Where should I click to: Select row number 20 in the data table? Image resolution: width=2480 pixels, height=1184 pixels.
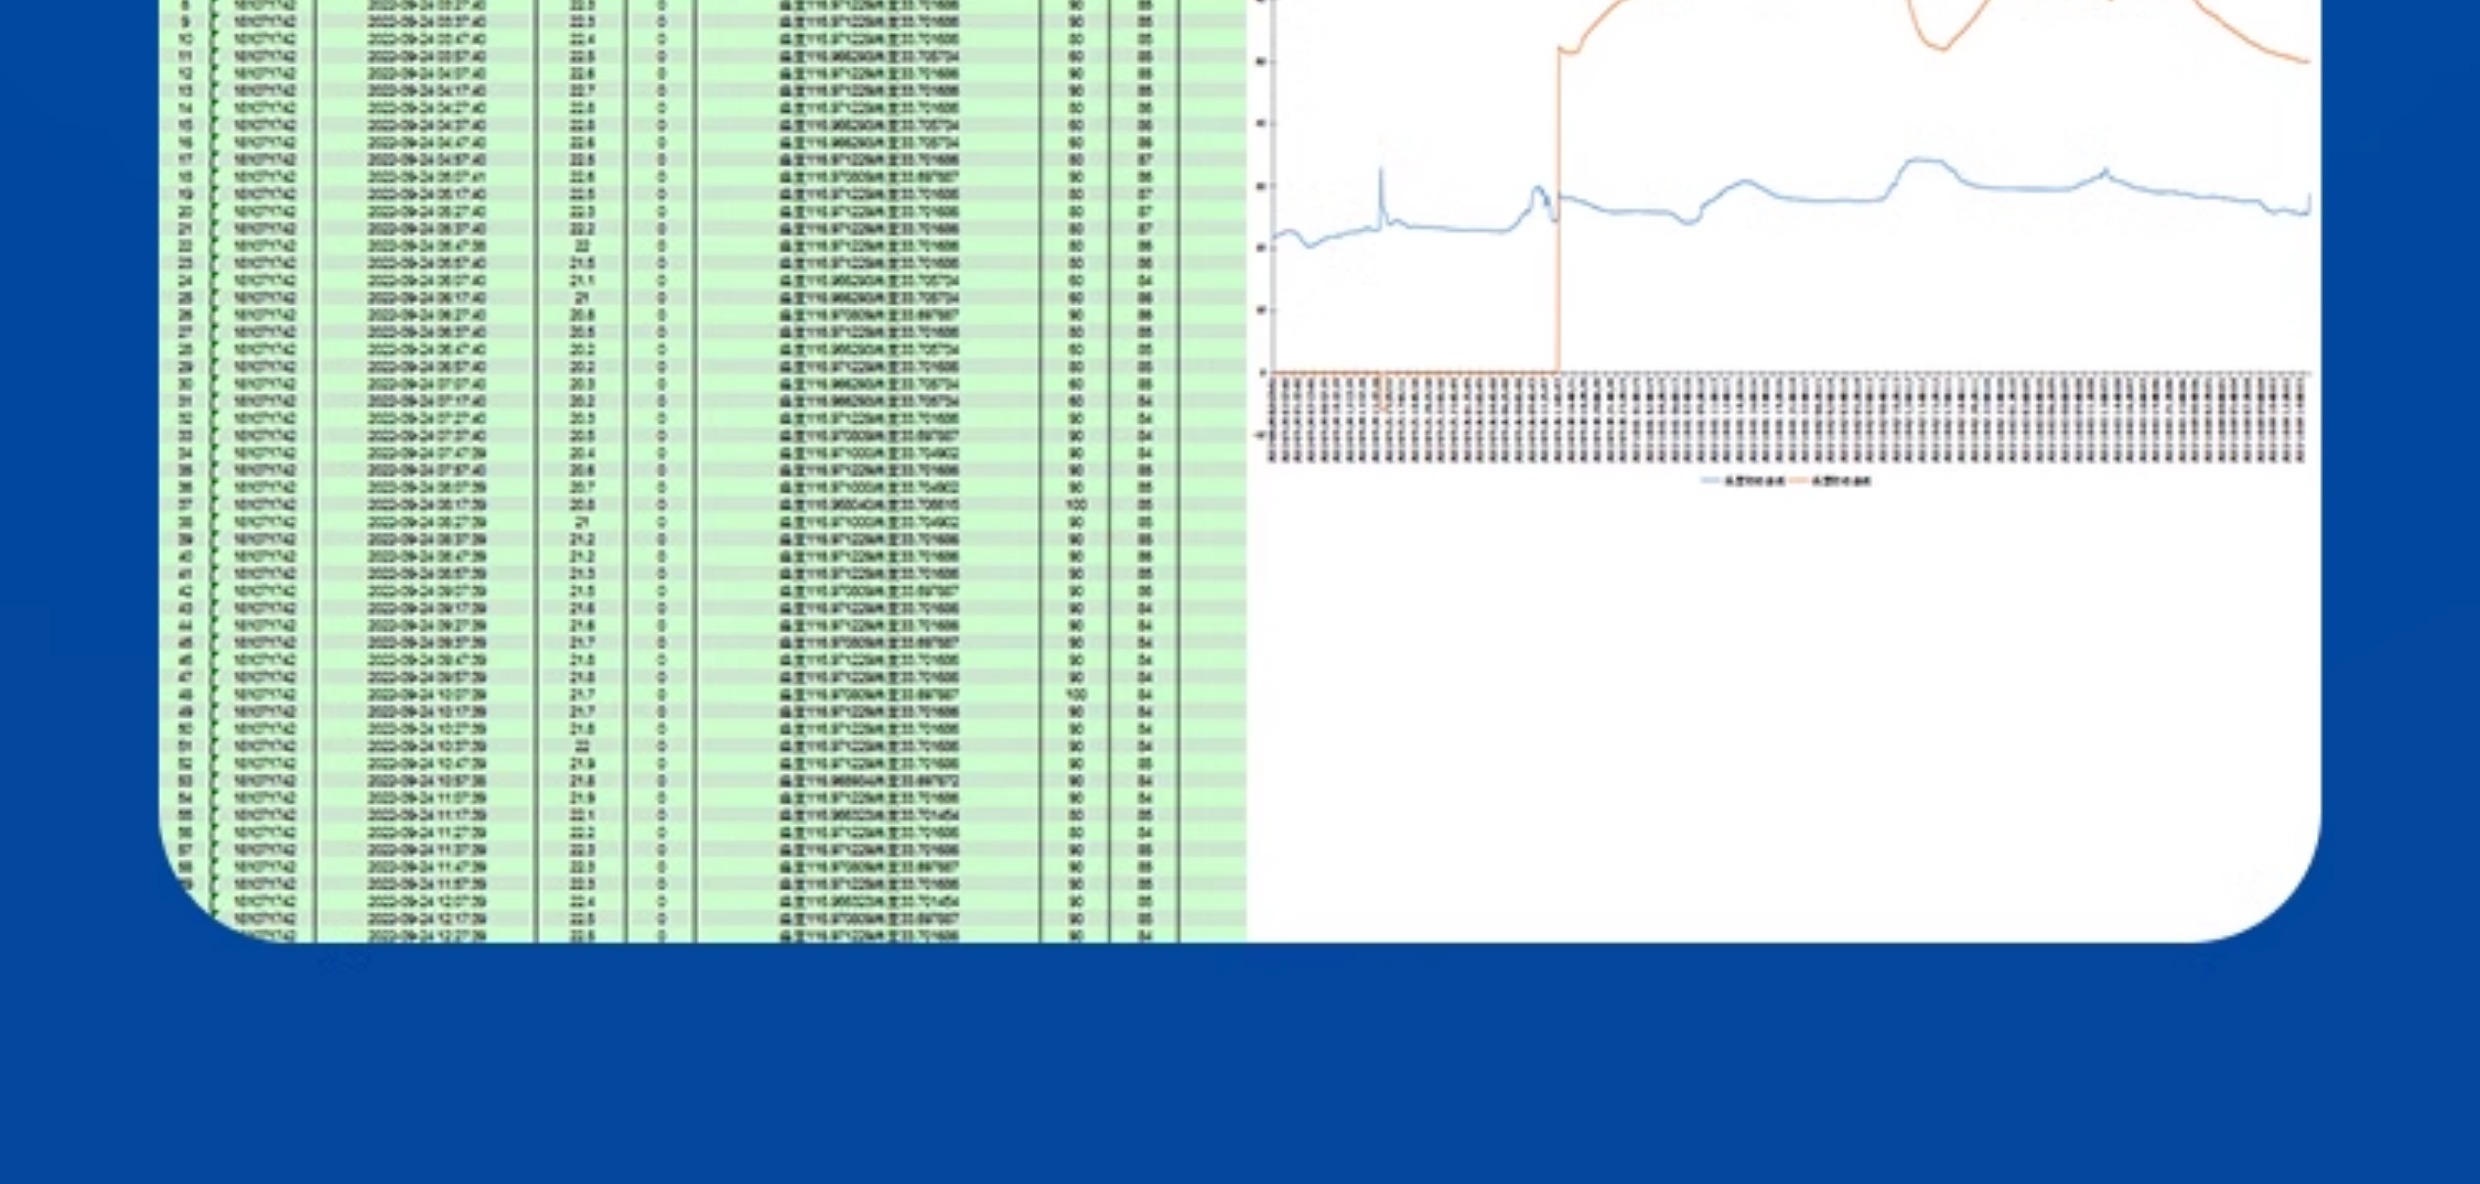[185, 212]
